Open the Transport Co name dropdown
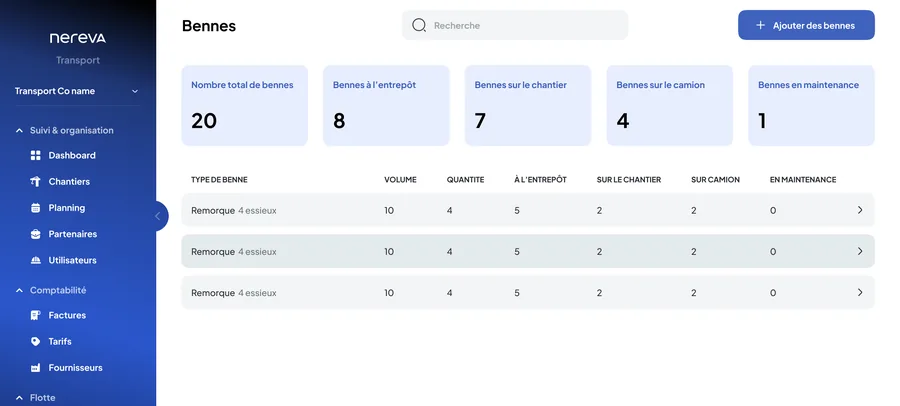 tap(77, 91)
